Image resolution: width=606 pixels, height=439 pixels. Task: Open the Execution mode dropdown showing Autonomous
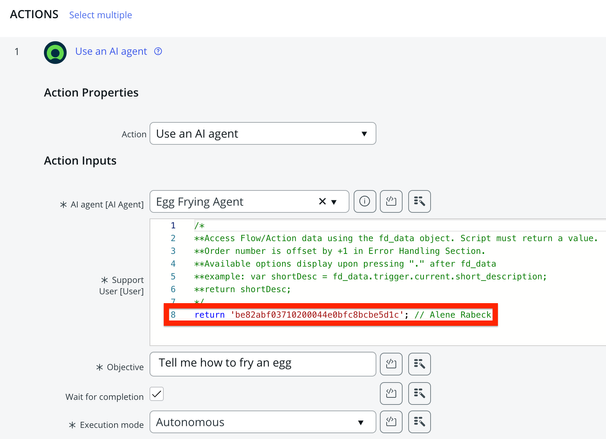pos(263,422)
